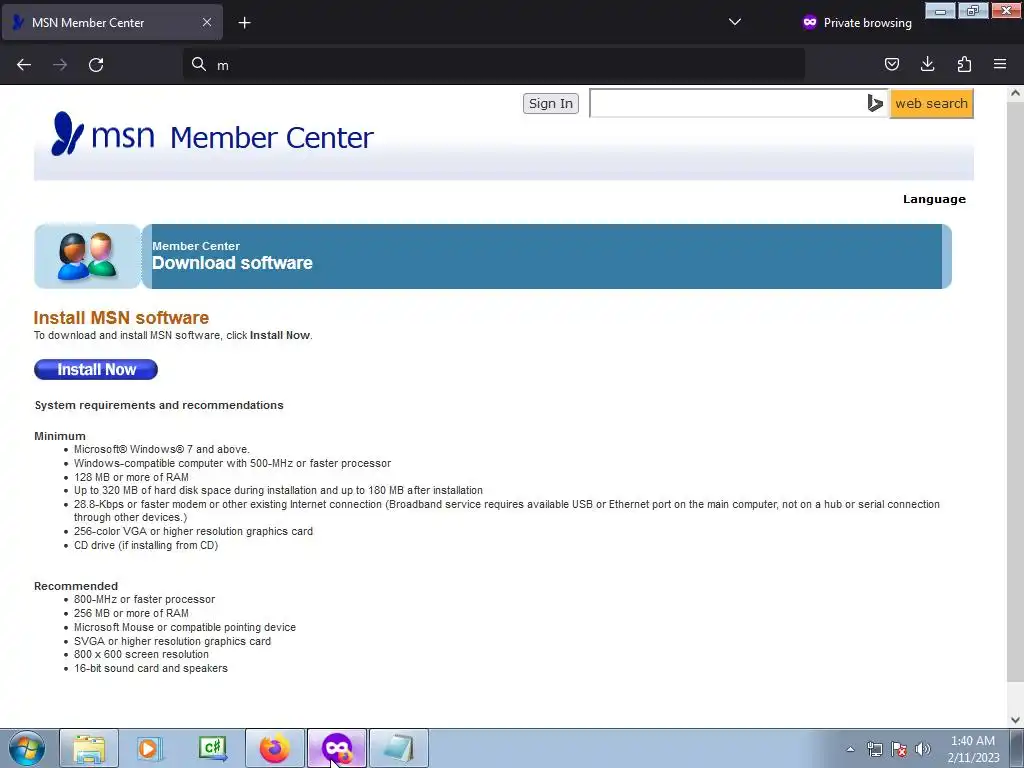Reload the current page
The height and width of the screenshot is (768, 1024).
click(x=96, y=65)
